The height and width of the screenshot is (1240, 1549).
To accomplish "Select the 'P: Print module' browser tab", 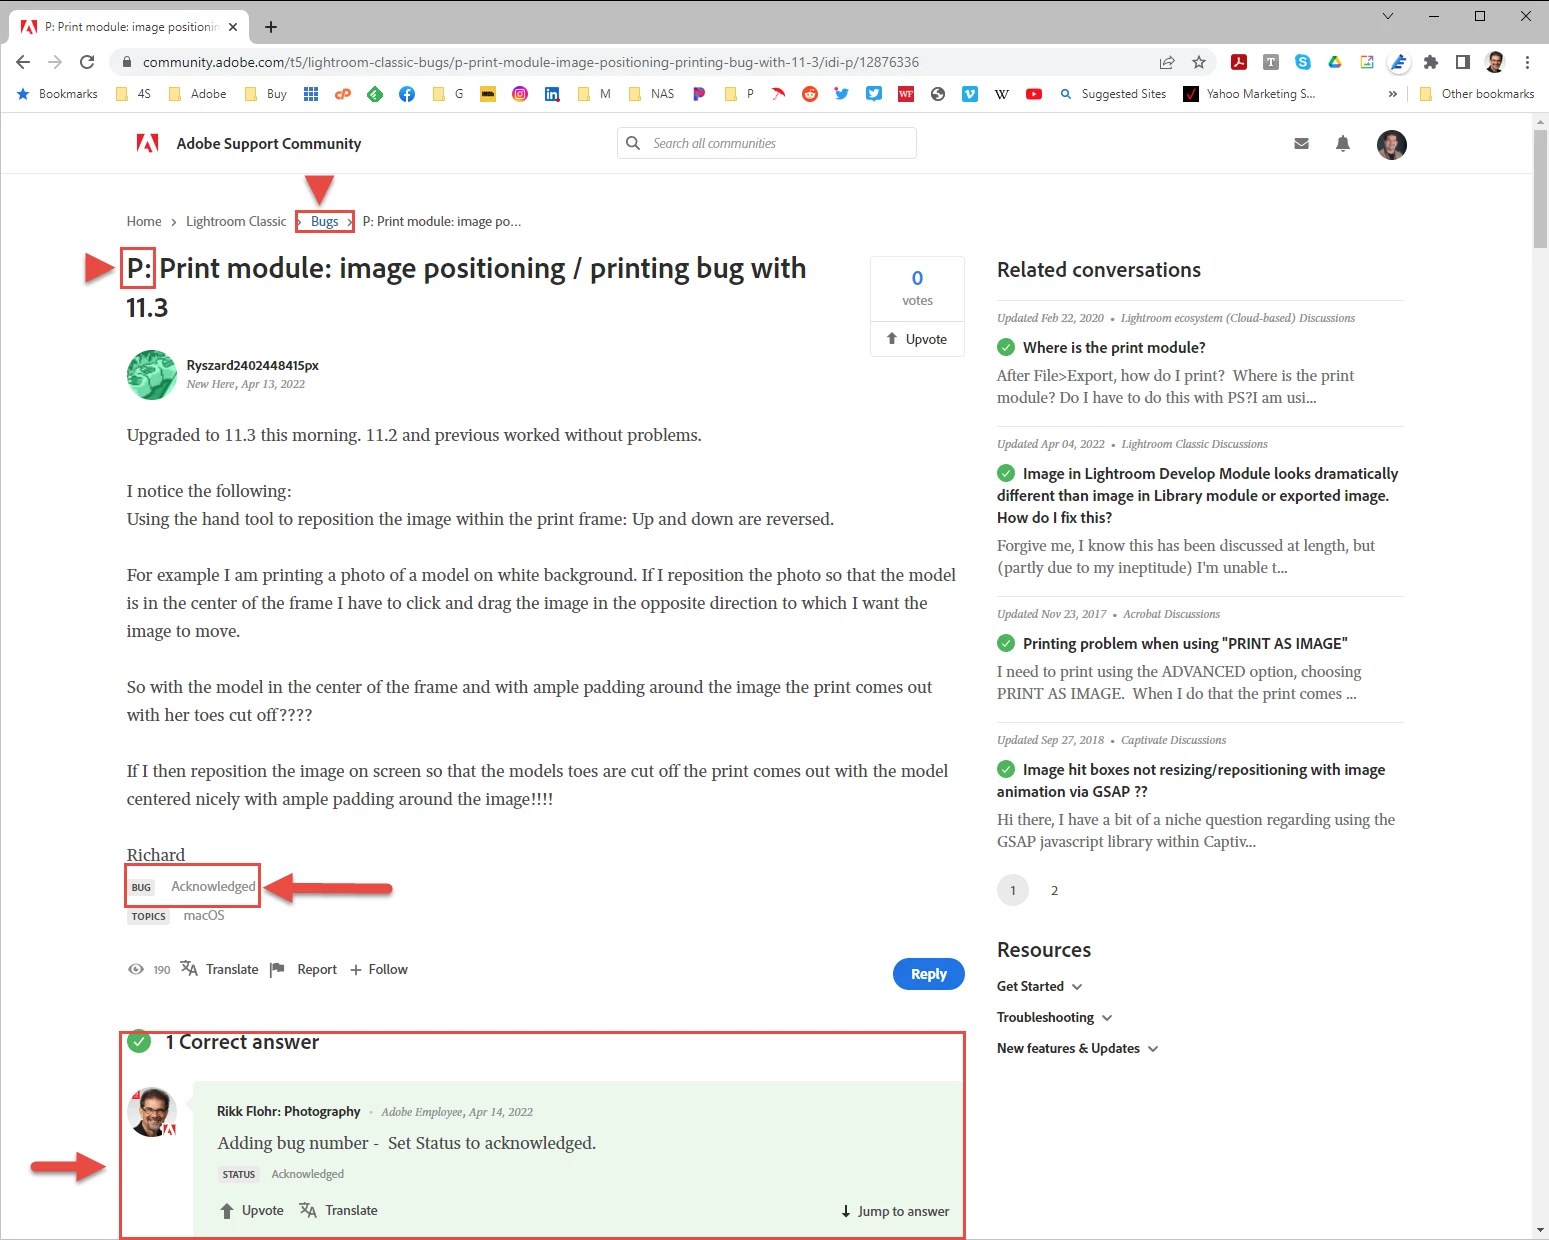I will 130,27.
